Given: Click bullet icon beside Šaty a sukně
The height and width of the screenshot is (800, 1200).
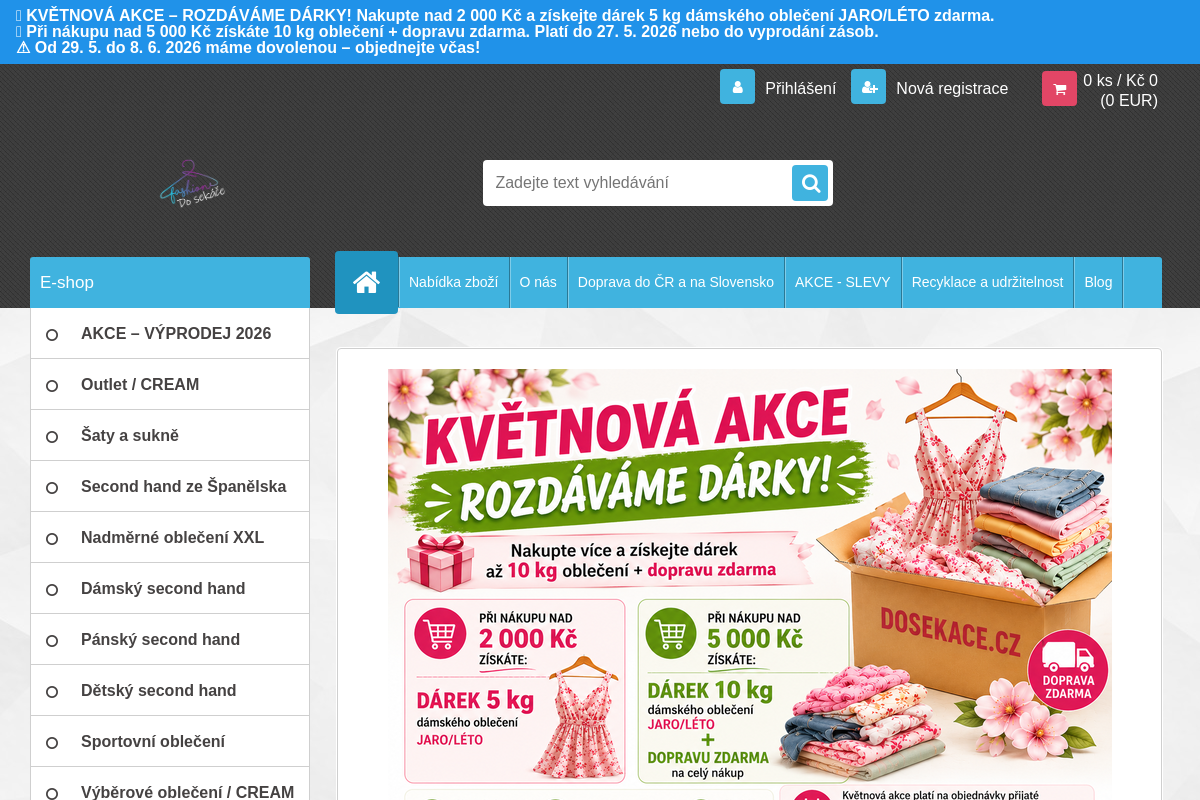Looking at the screenshot, I should (52, 436).
